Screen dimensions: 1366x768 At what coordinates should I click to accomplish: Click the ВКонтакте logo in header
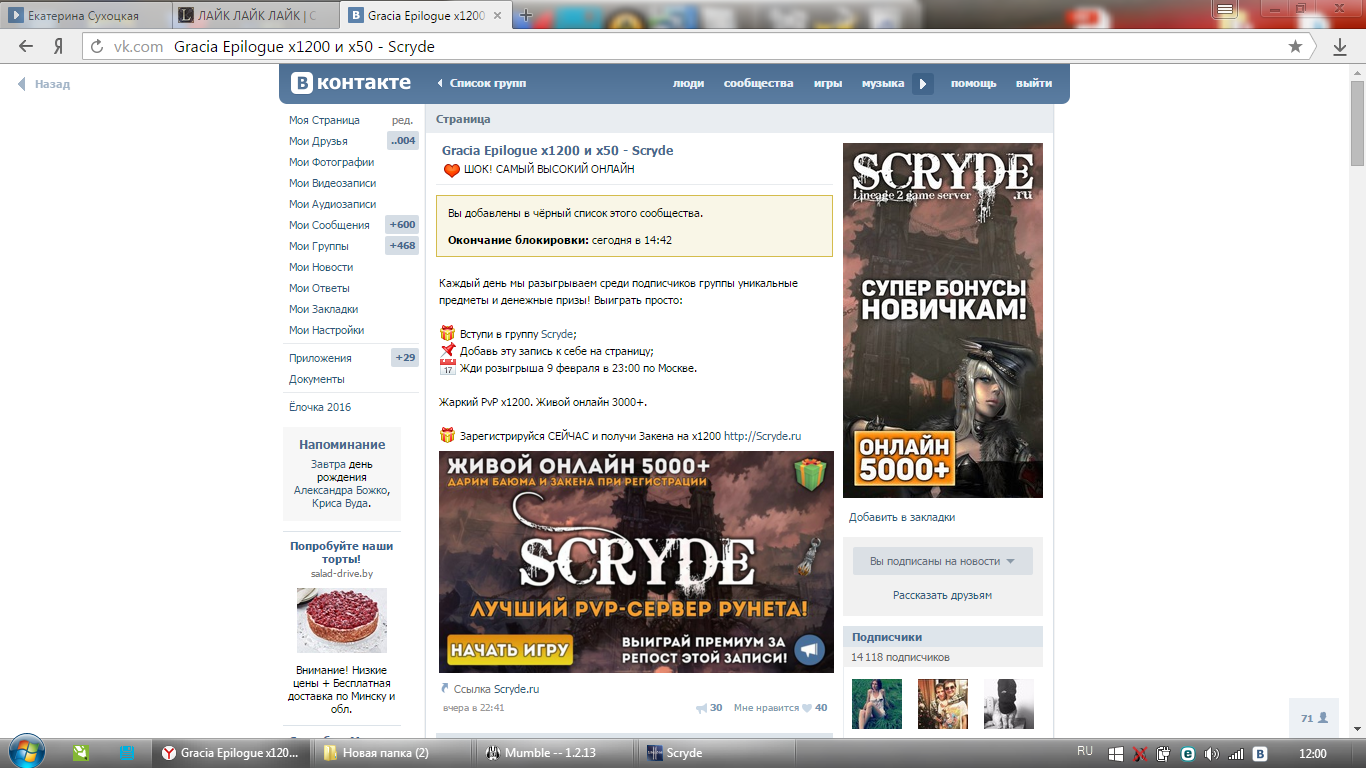tap(351, 83)
